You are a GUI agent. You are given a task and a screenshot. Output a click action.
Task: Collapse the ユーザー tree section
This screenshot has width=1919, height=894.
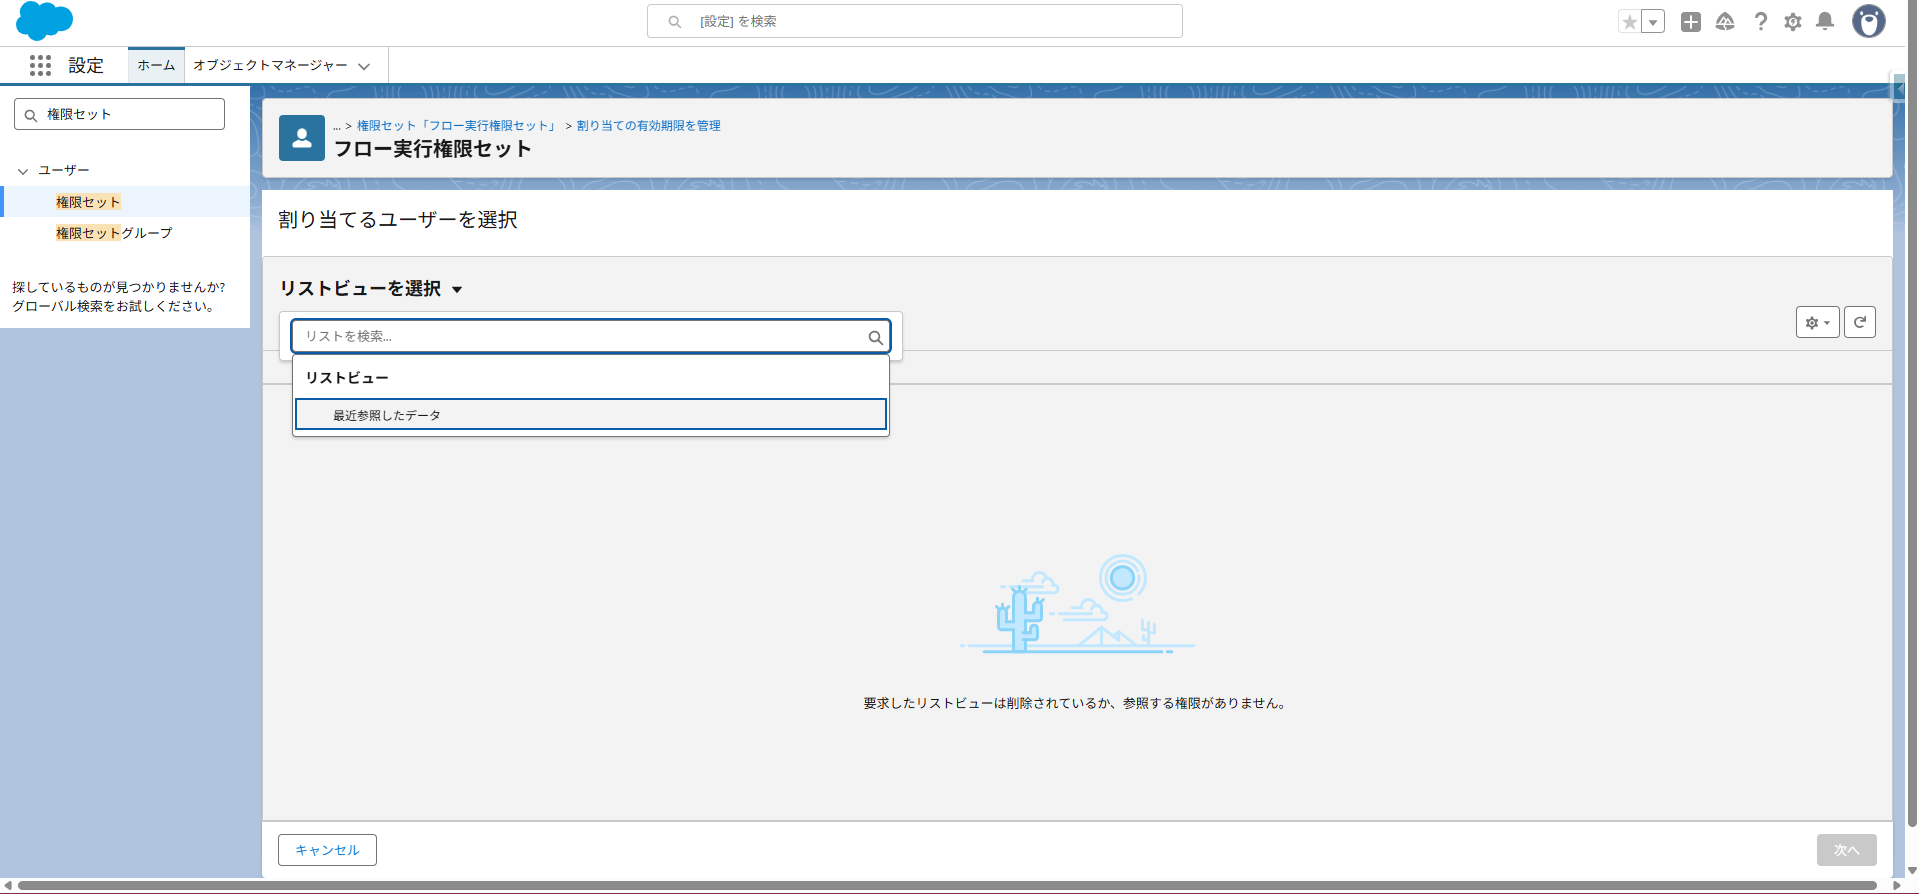[x=23, y=171]
